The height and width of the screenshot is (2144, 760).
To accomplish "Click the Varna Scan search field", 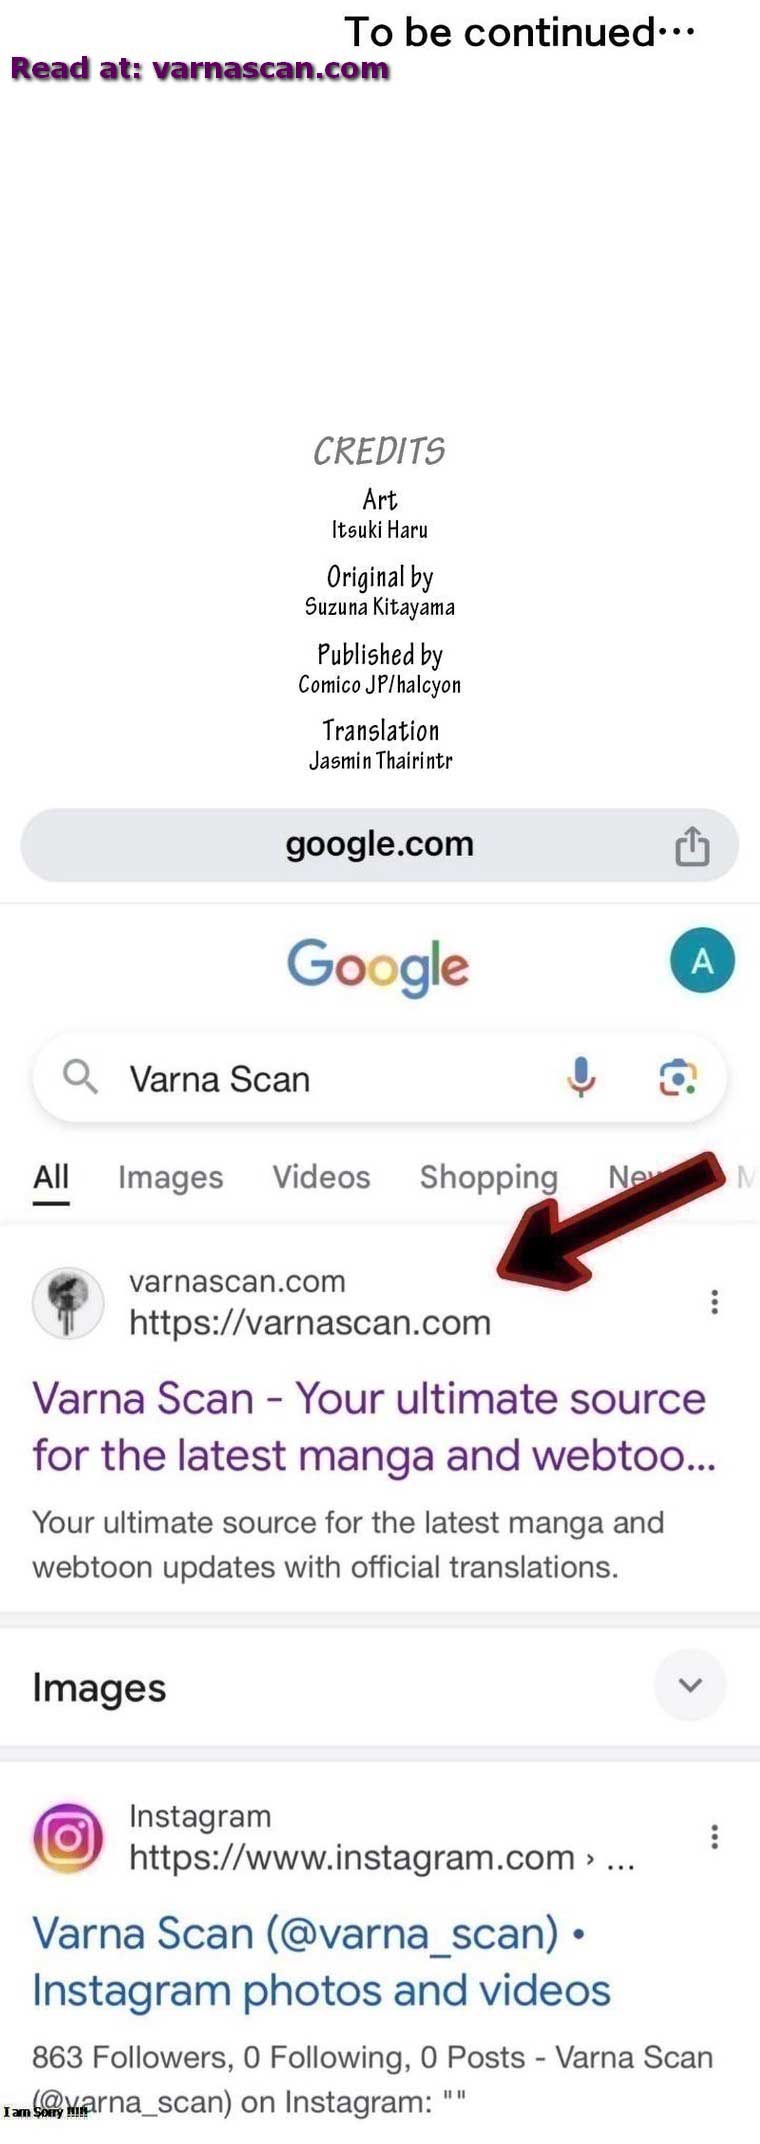I will 380,1078.
